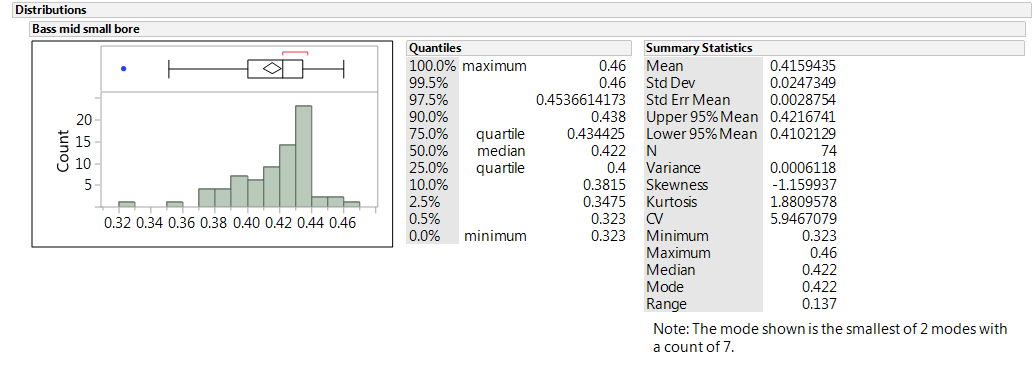Click the 99.5% quantile row label

[429, 84]
